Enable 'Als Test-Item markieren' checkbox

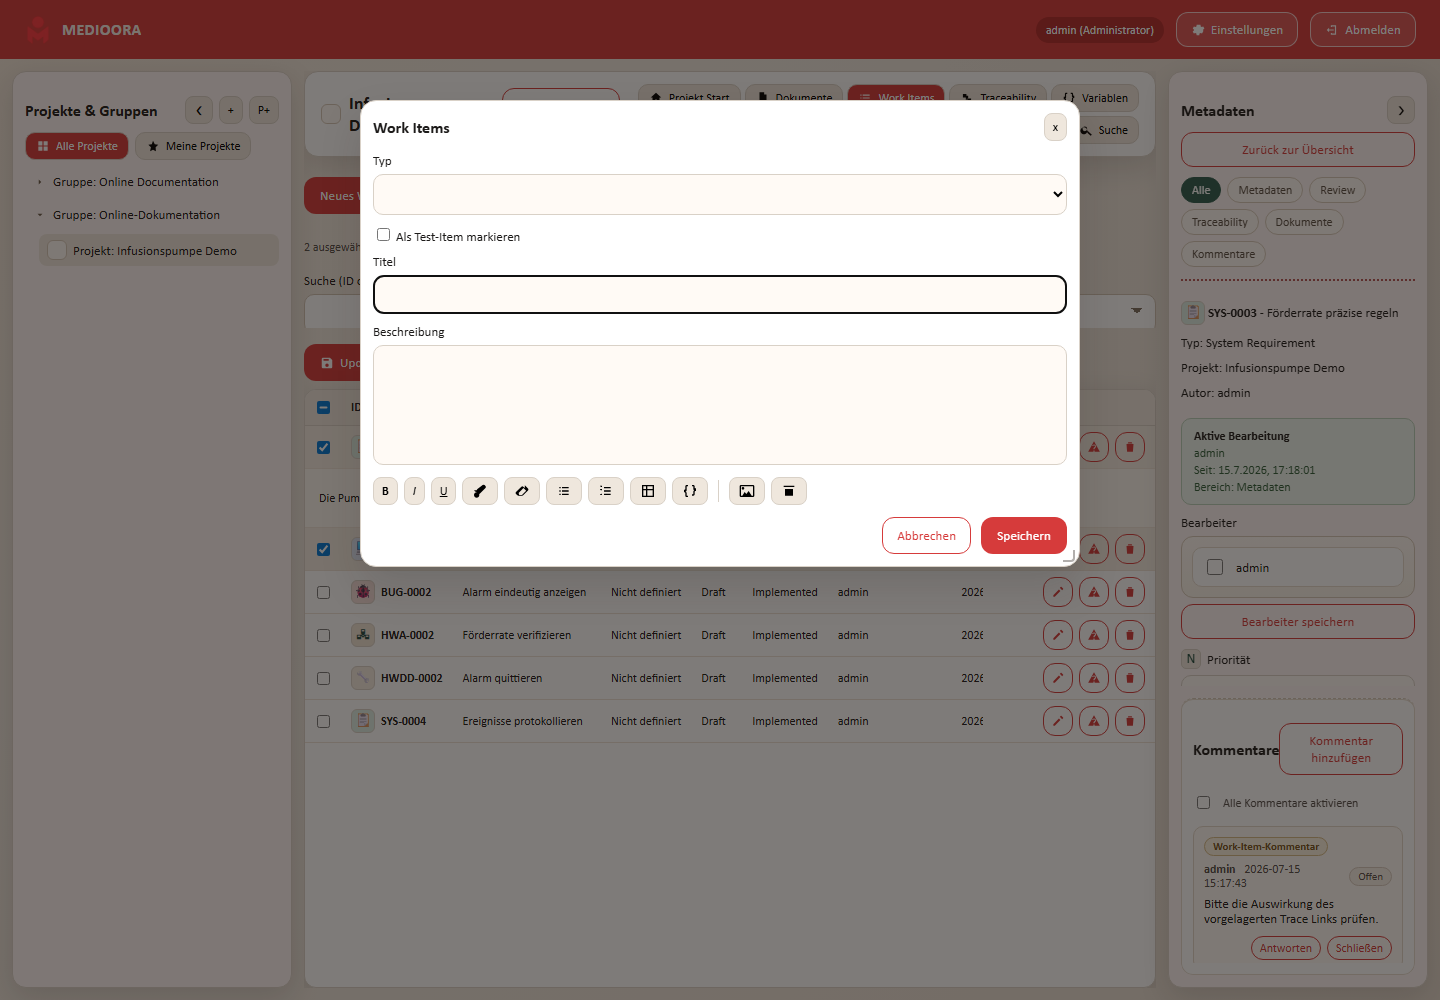click(x=383, y=235)
